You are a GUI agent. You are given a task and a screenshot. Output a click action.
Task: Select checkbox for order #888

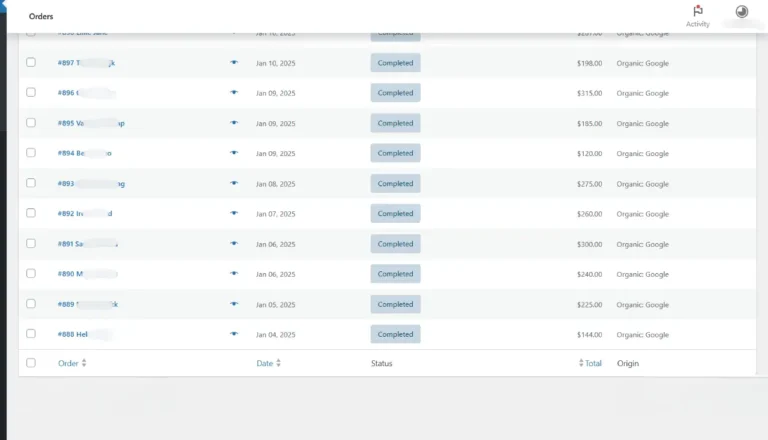(31, 334)
